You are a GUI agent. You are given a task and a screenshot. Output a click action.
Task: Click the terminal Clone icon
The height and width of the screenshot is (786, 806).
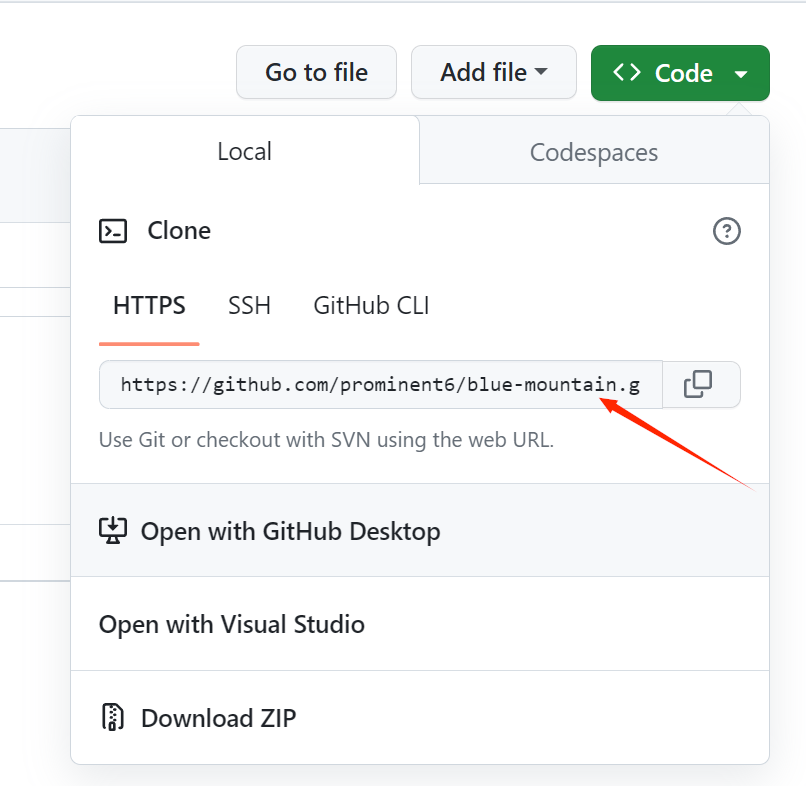click(x=113, y=231)
